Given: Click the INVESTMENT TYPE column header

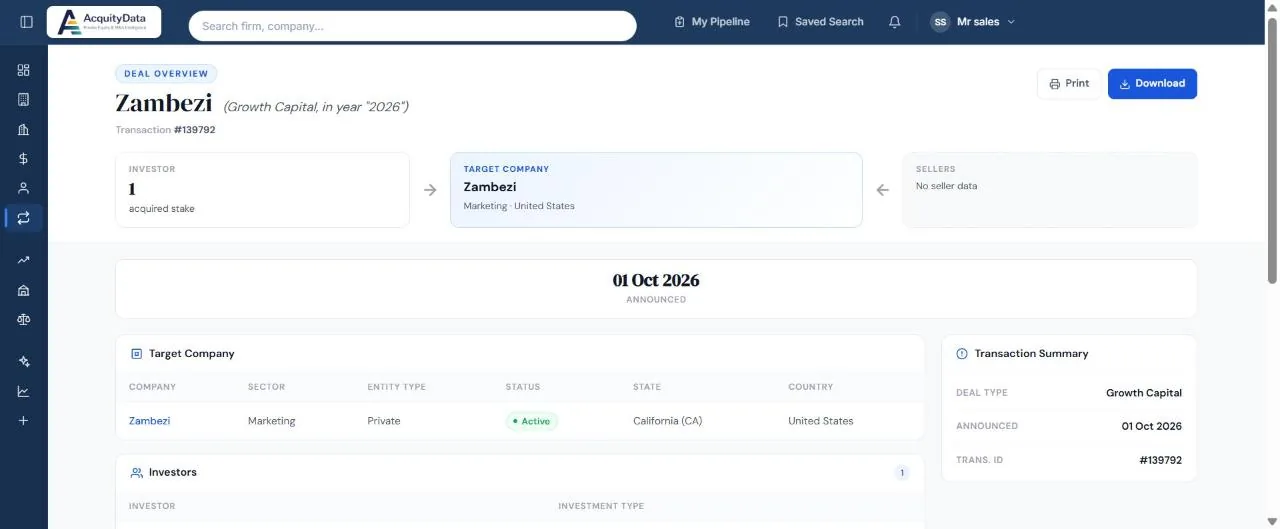Looking at the screenshot, I should (x=601, y=506).
